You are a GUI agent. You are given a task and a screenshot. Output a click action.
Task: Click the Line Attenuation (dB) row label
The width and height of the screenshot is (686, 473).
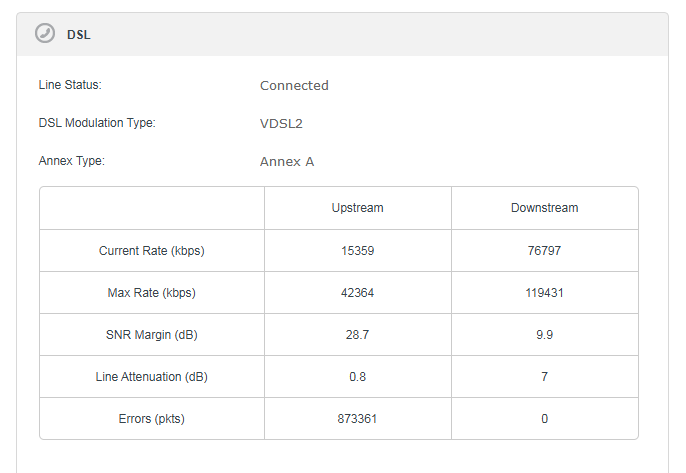click(x=152, y=377)
